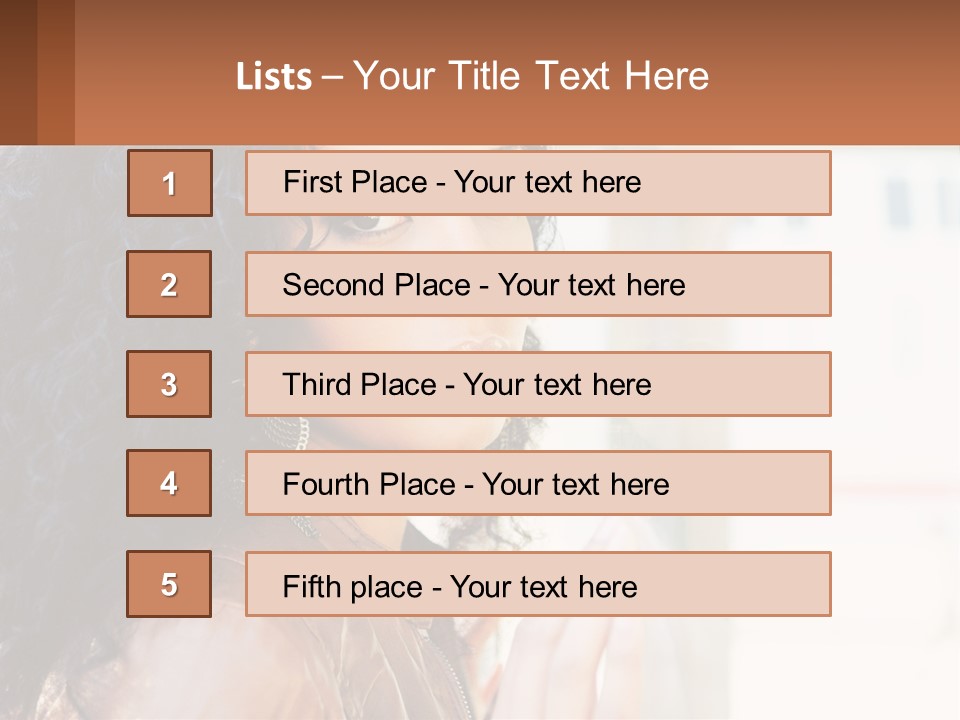Click the dark brown stripe in header corner
The image size is (960, 720).
pyautogui.click(x=18, y=72)
